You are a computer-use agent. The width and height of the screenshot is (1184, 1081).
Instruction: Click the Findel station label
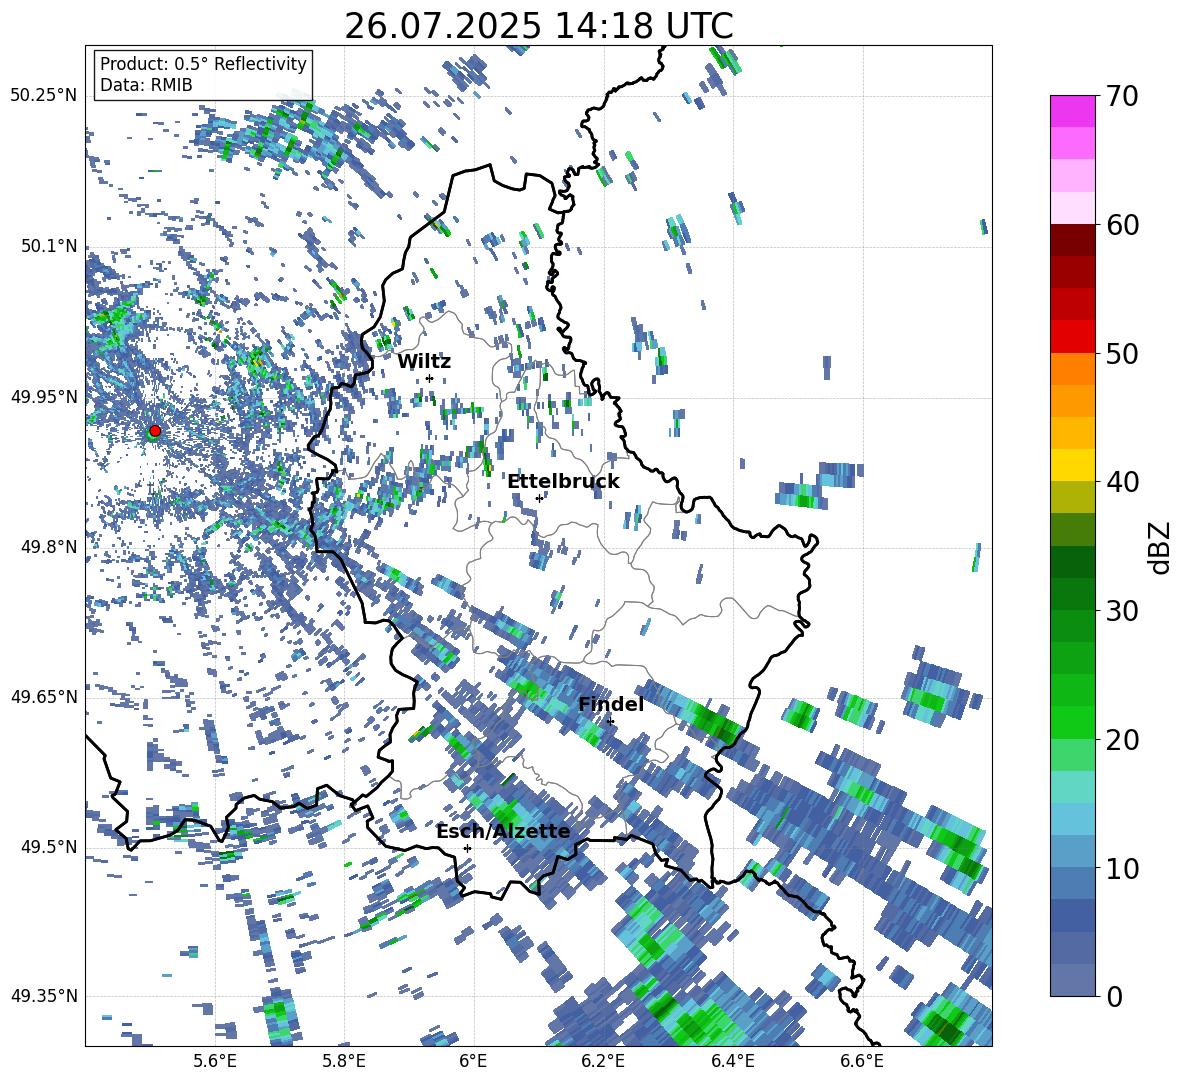(x=611, y=704)
